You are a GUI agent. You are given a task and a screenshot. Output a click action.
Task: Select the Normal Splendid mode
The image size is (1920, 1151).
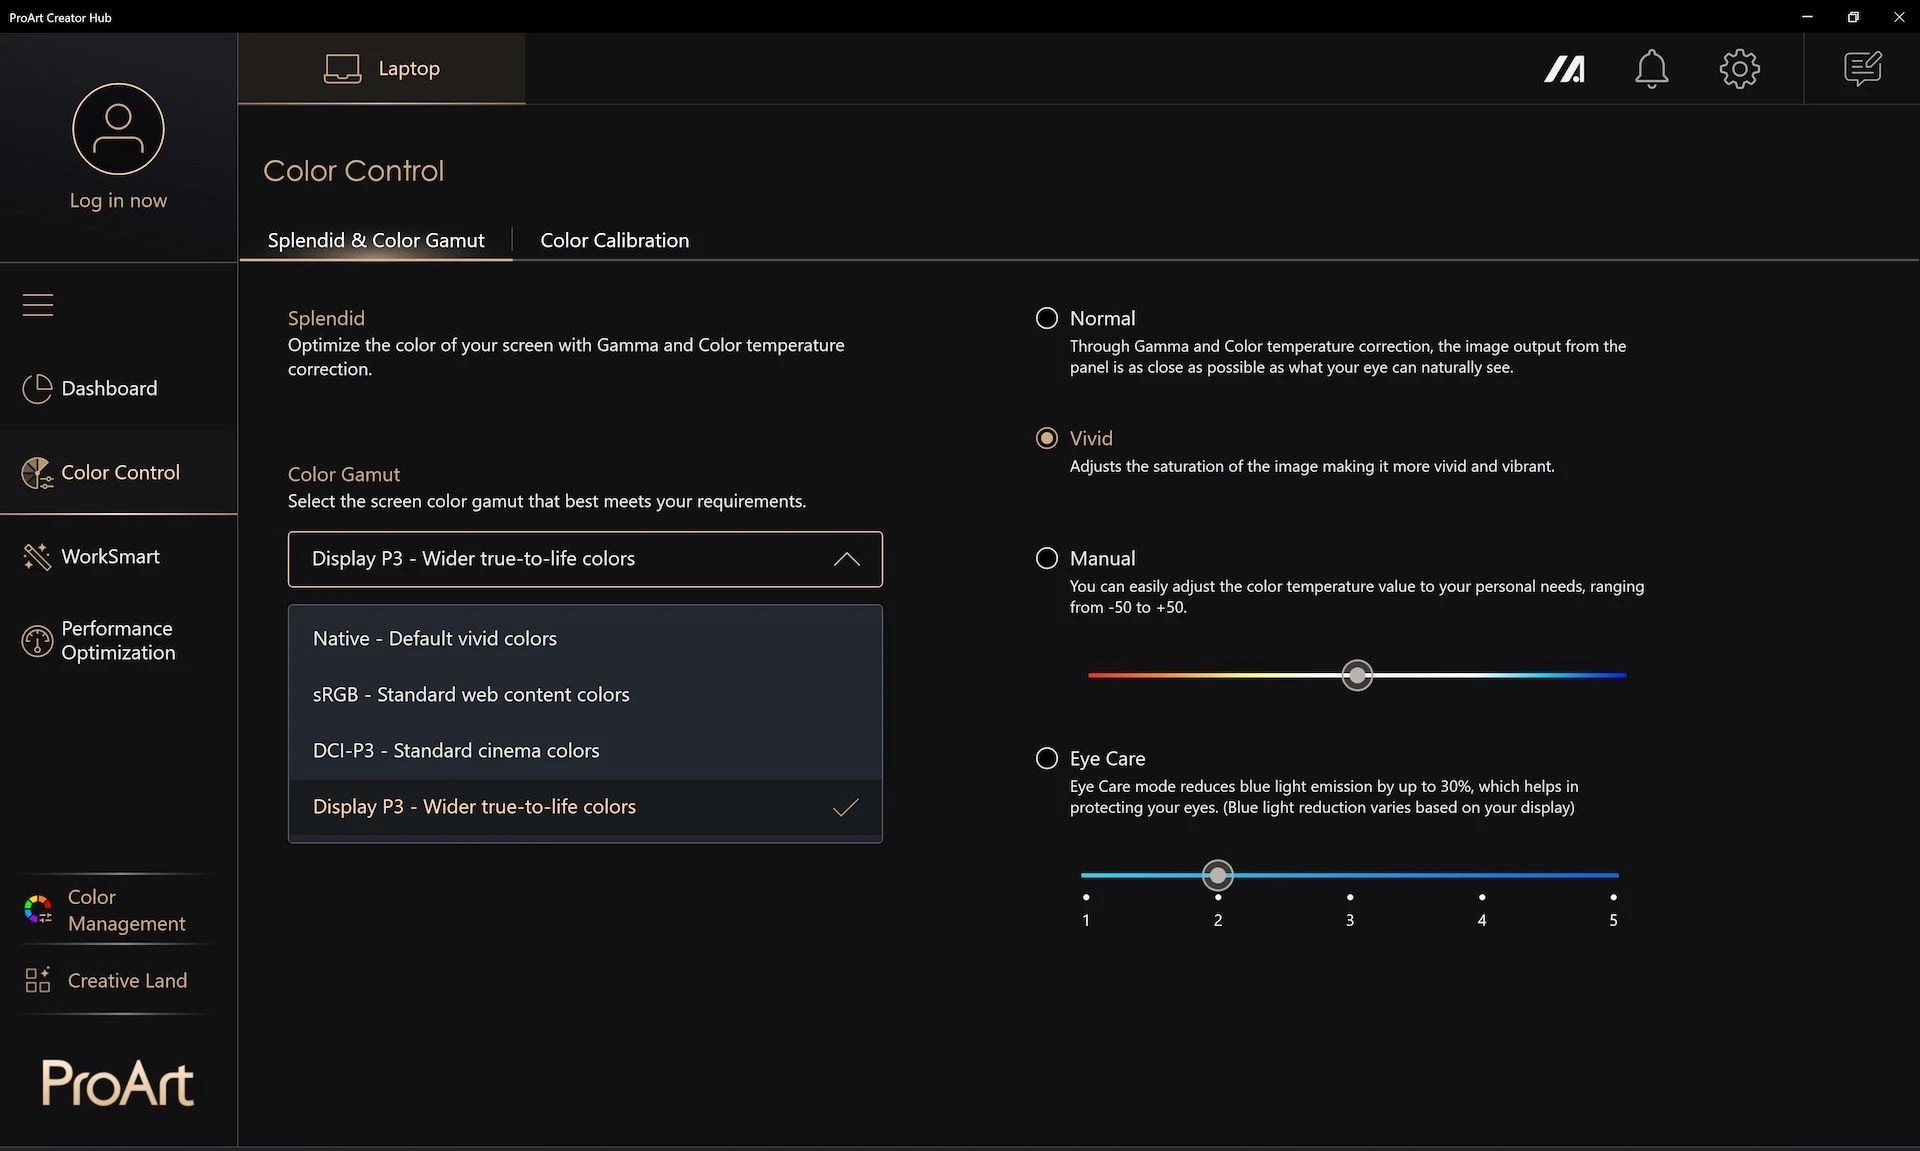click(x=1047, y=319)
